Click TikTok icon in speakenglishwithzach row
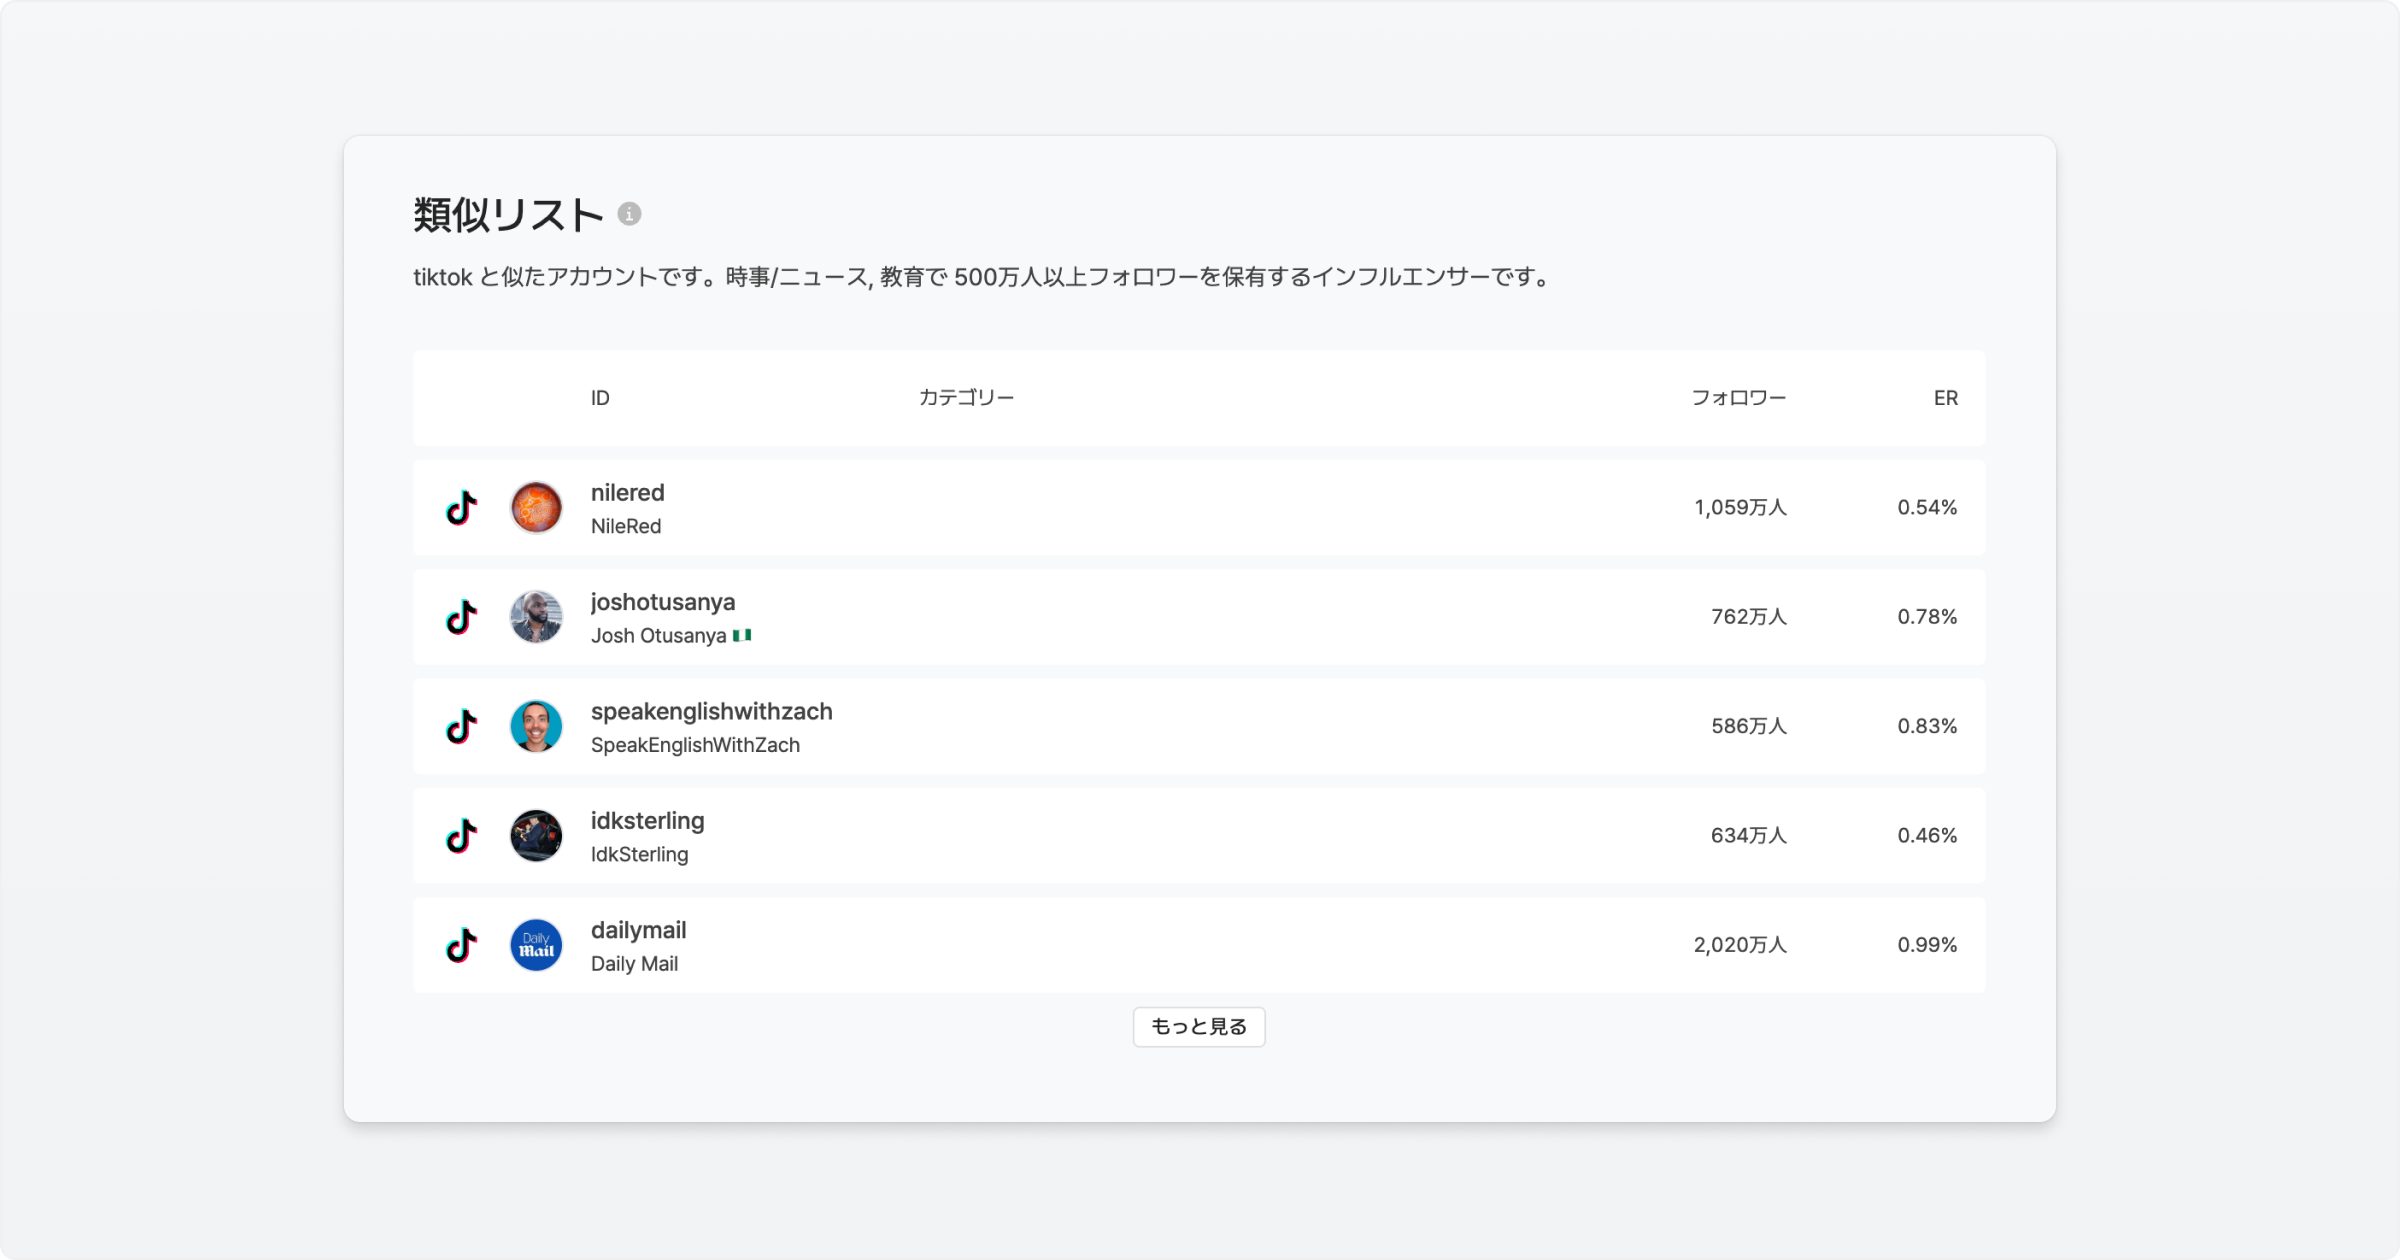 (461, 727)
